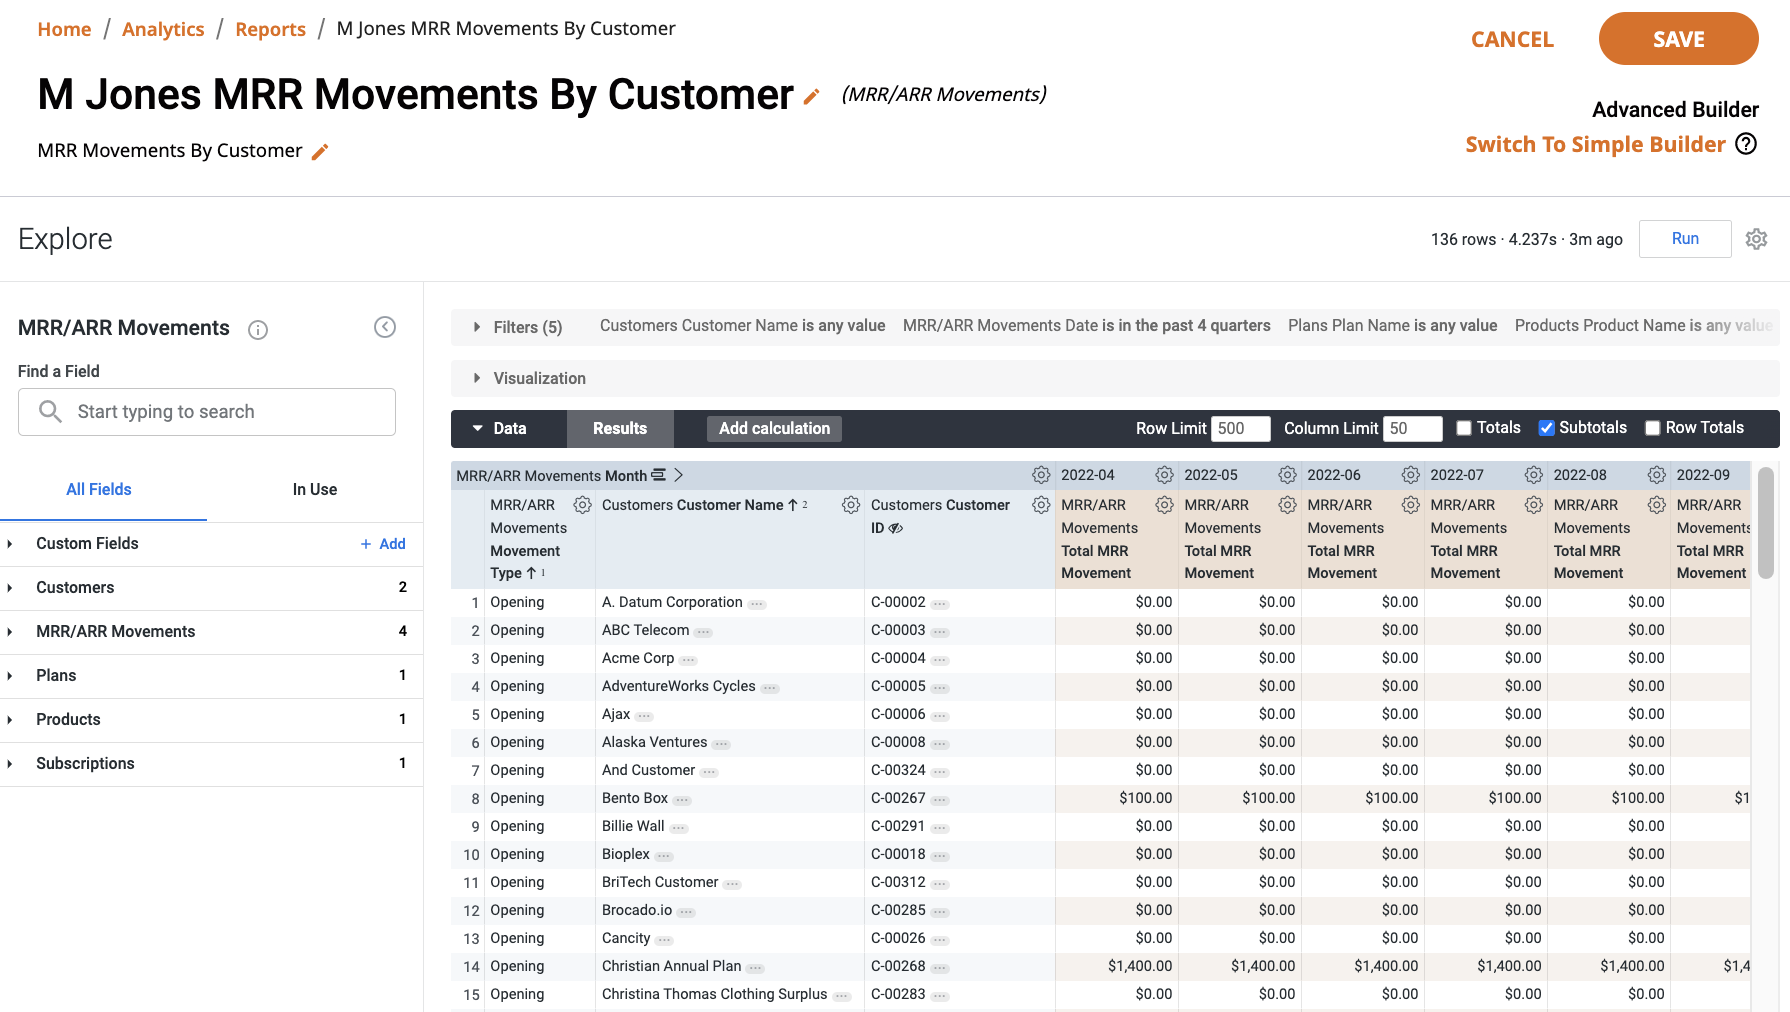Click pivot icon in Month header
The height and width of the screenshot is (1012, 1790).
(658, 475)
